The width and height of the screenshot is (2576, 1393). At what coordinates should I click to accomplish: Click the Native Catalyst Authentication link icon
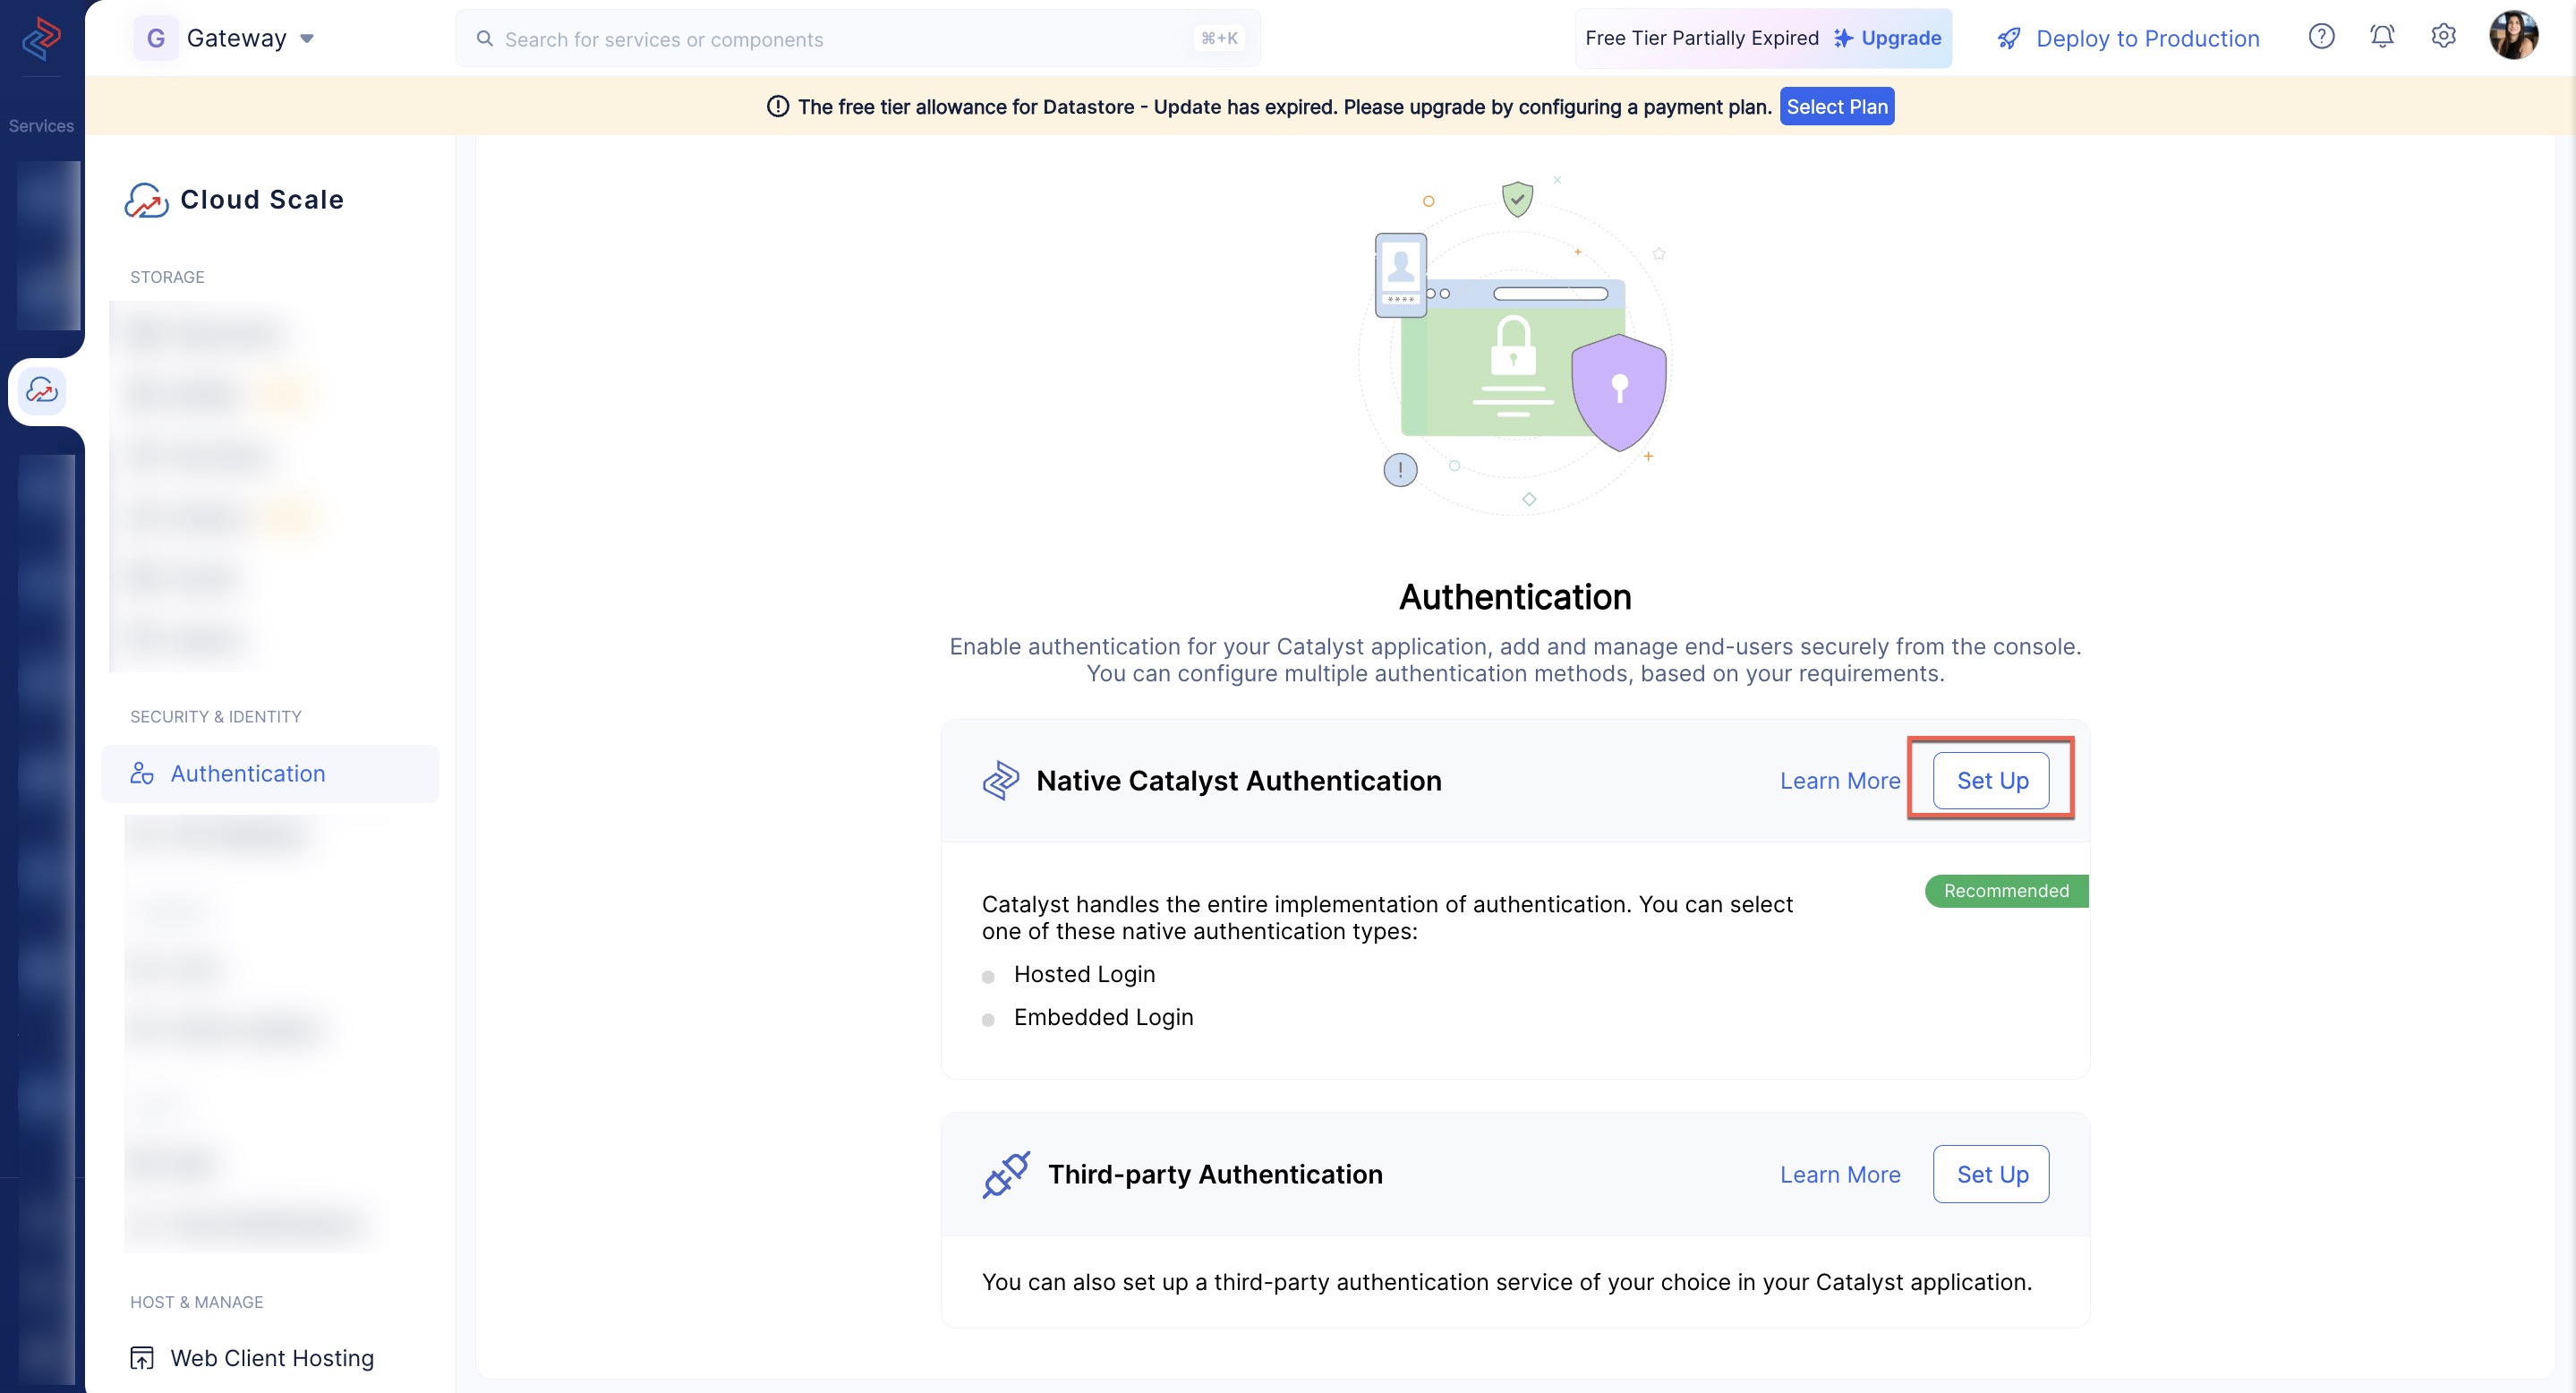tap(1002, 781)
